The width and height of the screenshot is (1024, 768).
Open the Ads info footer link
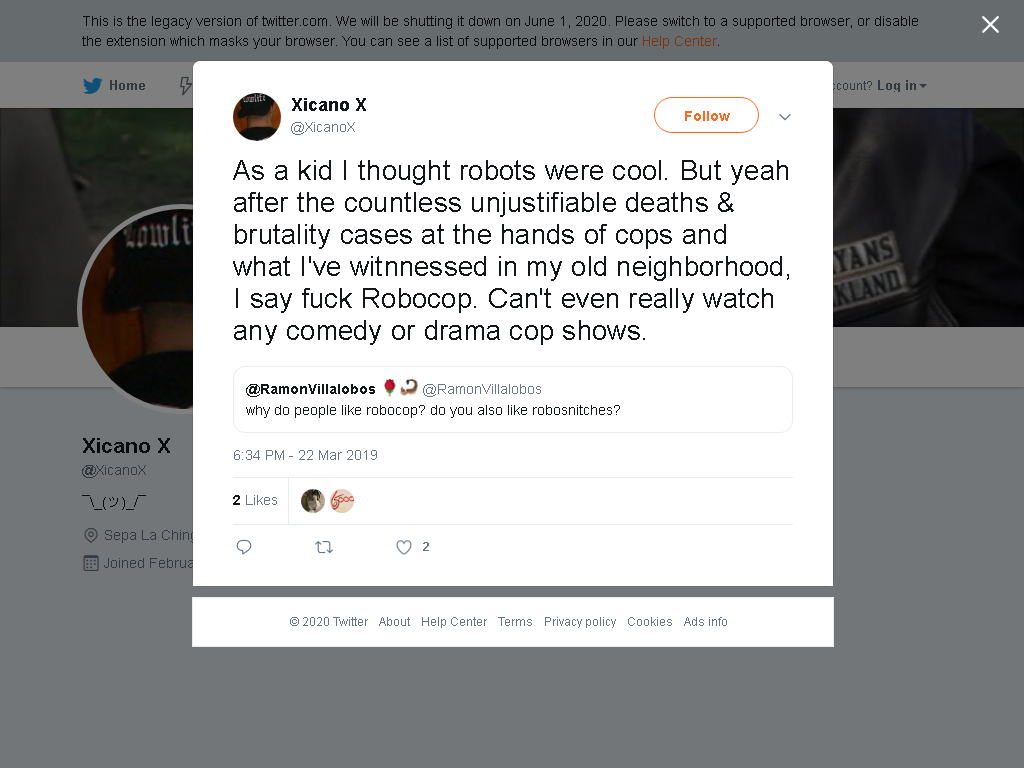click(x=705, y=622)
